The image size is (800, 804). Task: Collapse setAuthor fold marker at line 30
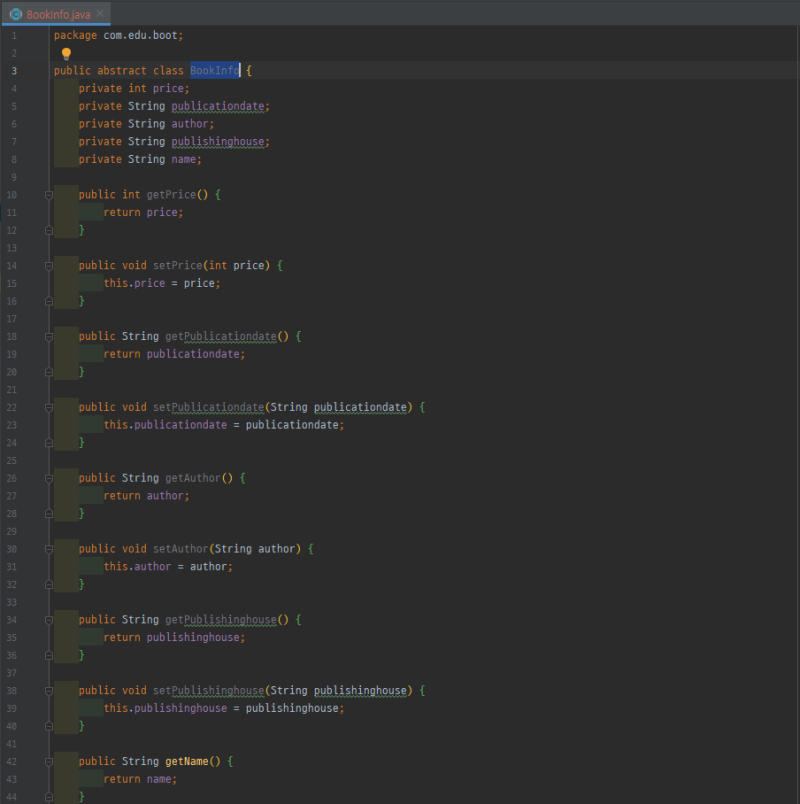[49, 549]
